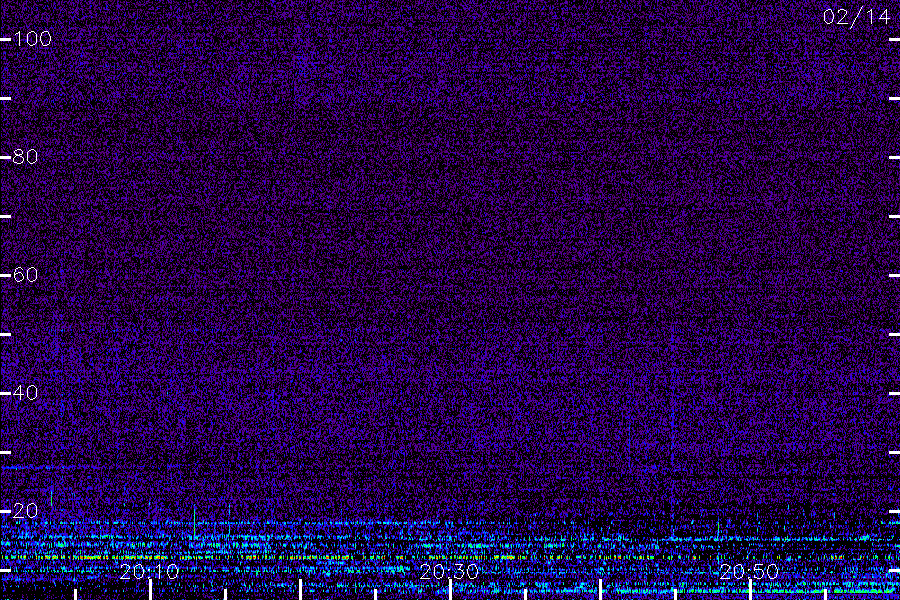
Task: Select the 20:30 time label
Action: pos(449,572)
